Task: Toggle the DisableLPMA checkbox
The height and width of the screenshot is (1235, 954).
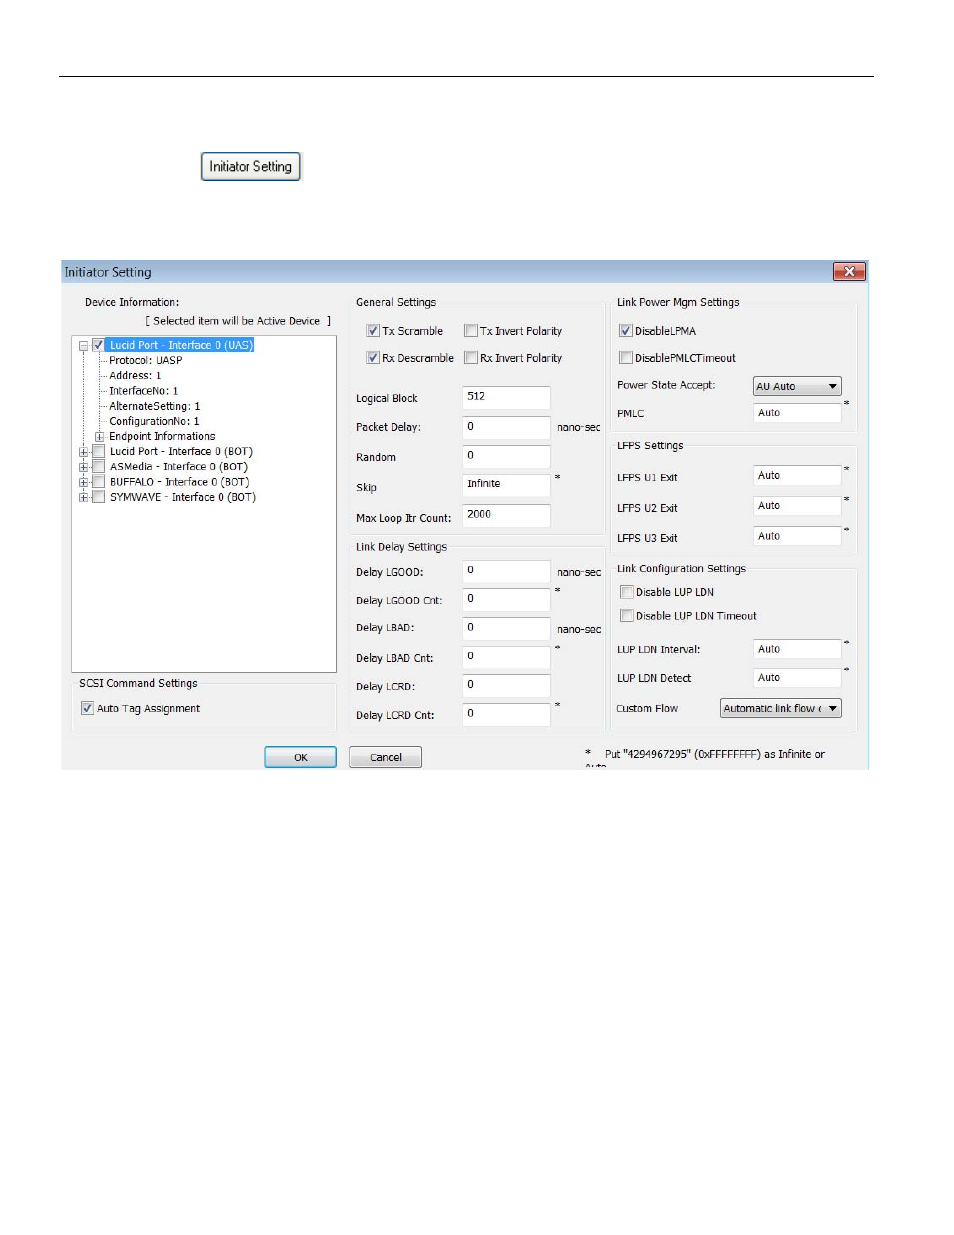Action: 625,331
